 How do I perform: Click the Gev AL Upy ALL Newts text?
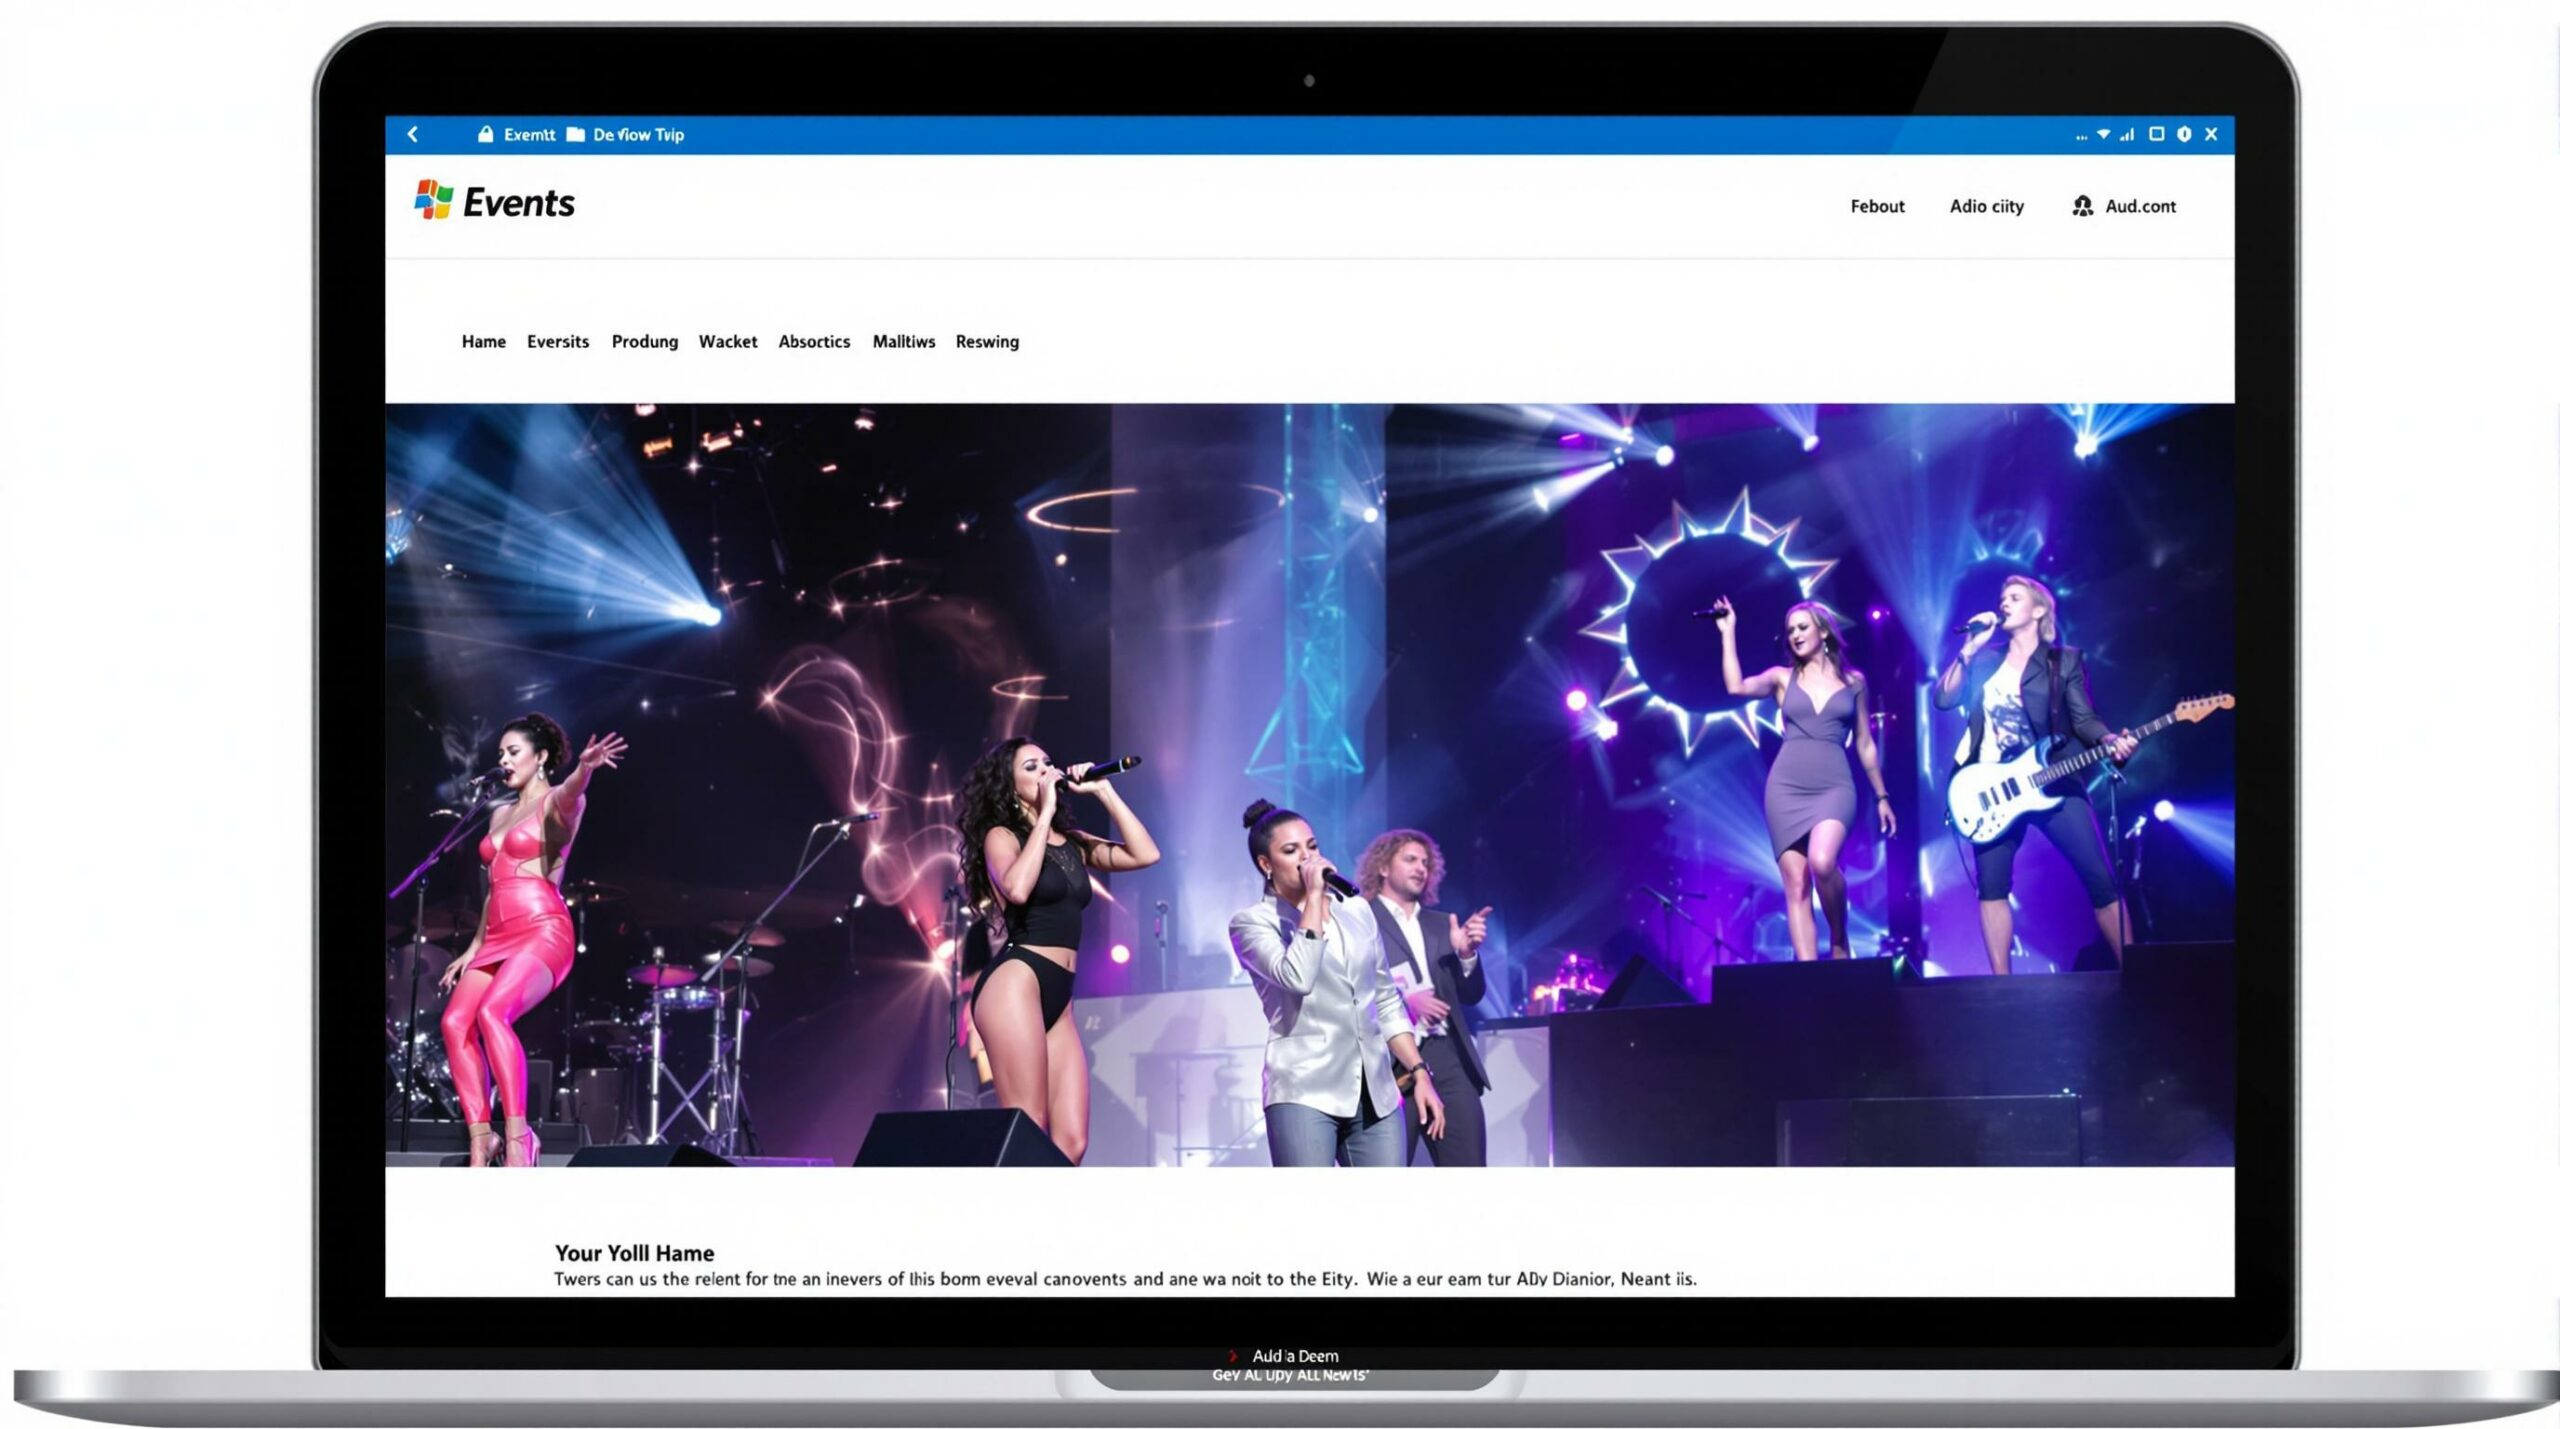point(1290,1375)
